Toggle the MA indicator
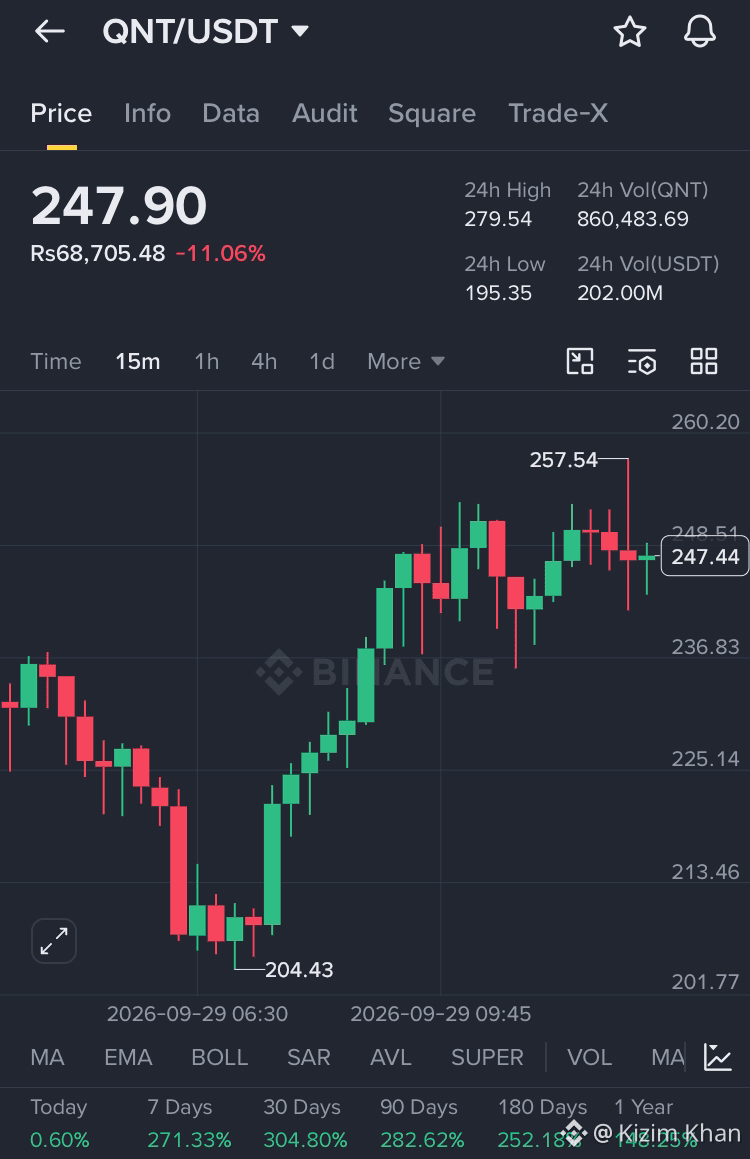Screen dimensions: 750x1159 click(x=47, y=1057)
